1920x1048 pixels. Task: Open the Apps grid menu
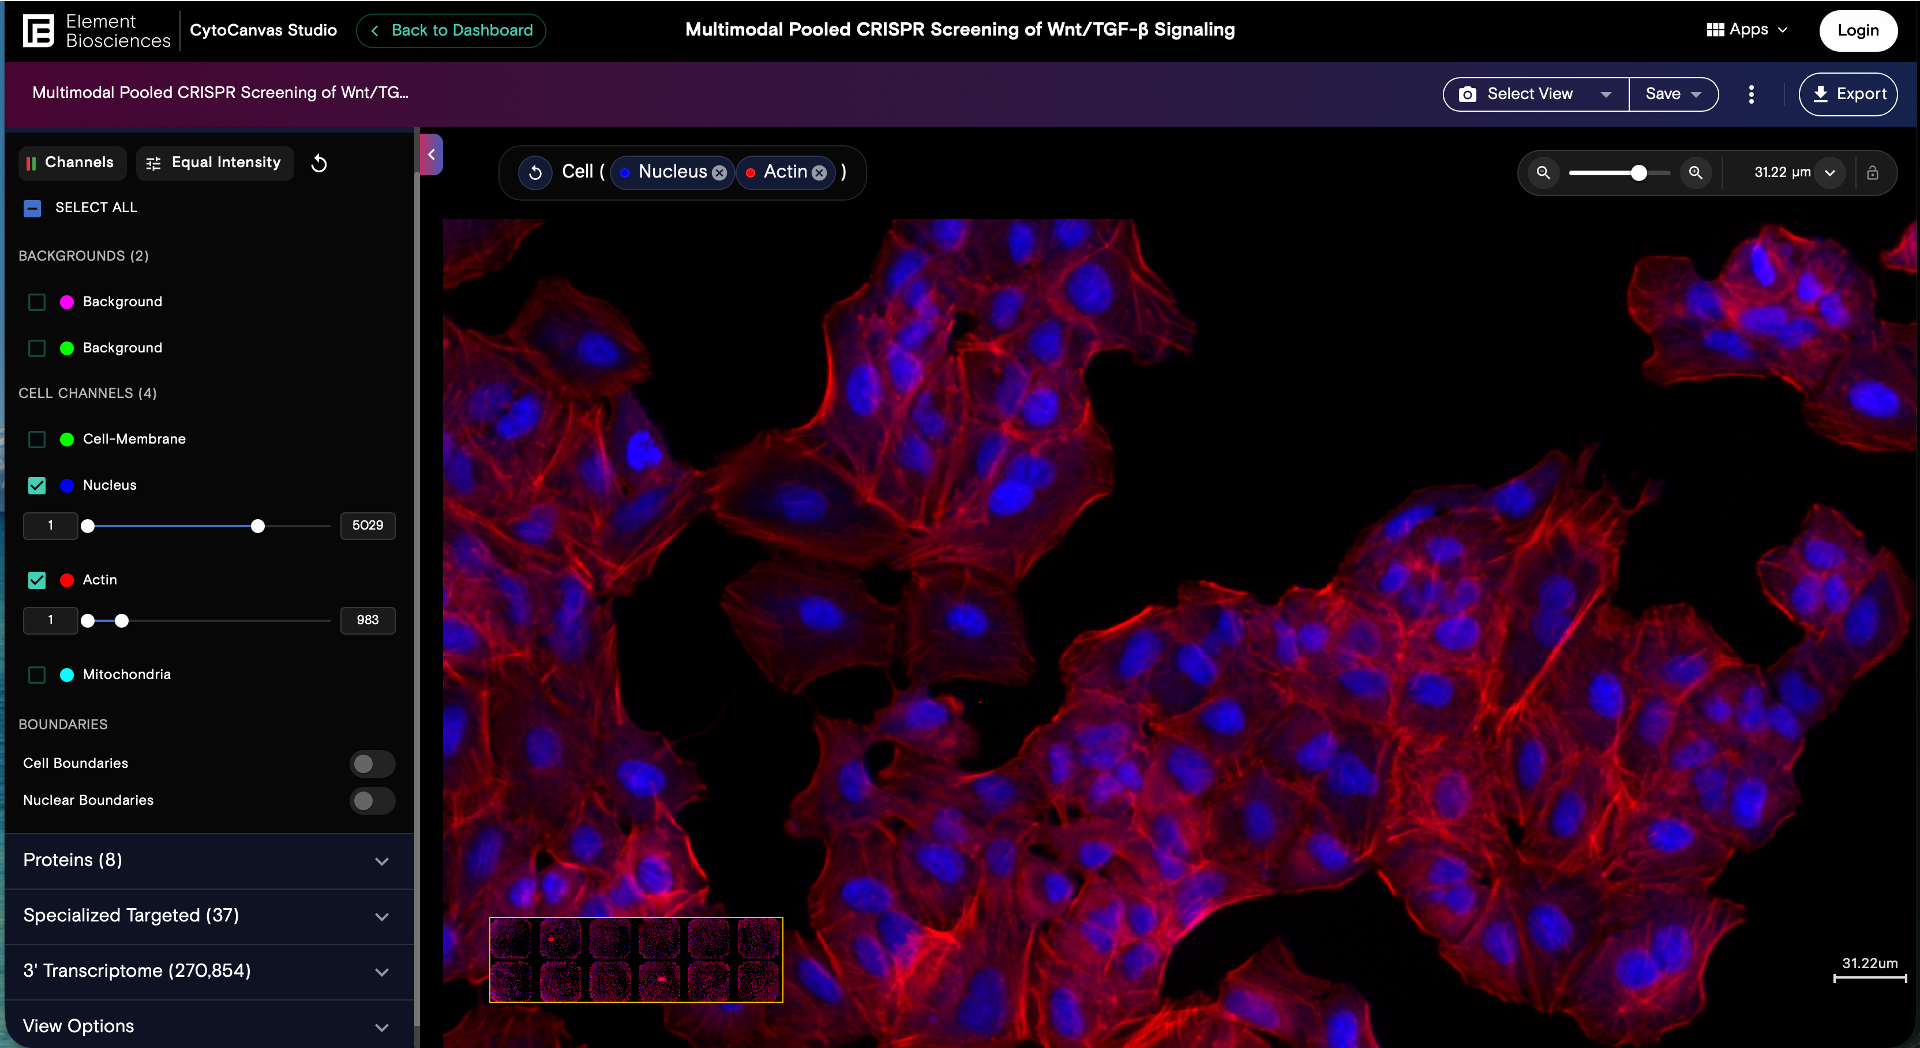[x=1746, y=30]
